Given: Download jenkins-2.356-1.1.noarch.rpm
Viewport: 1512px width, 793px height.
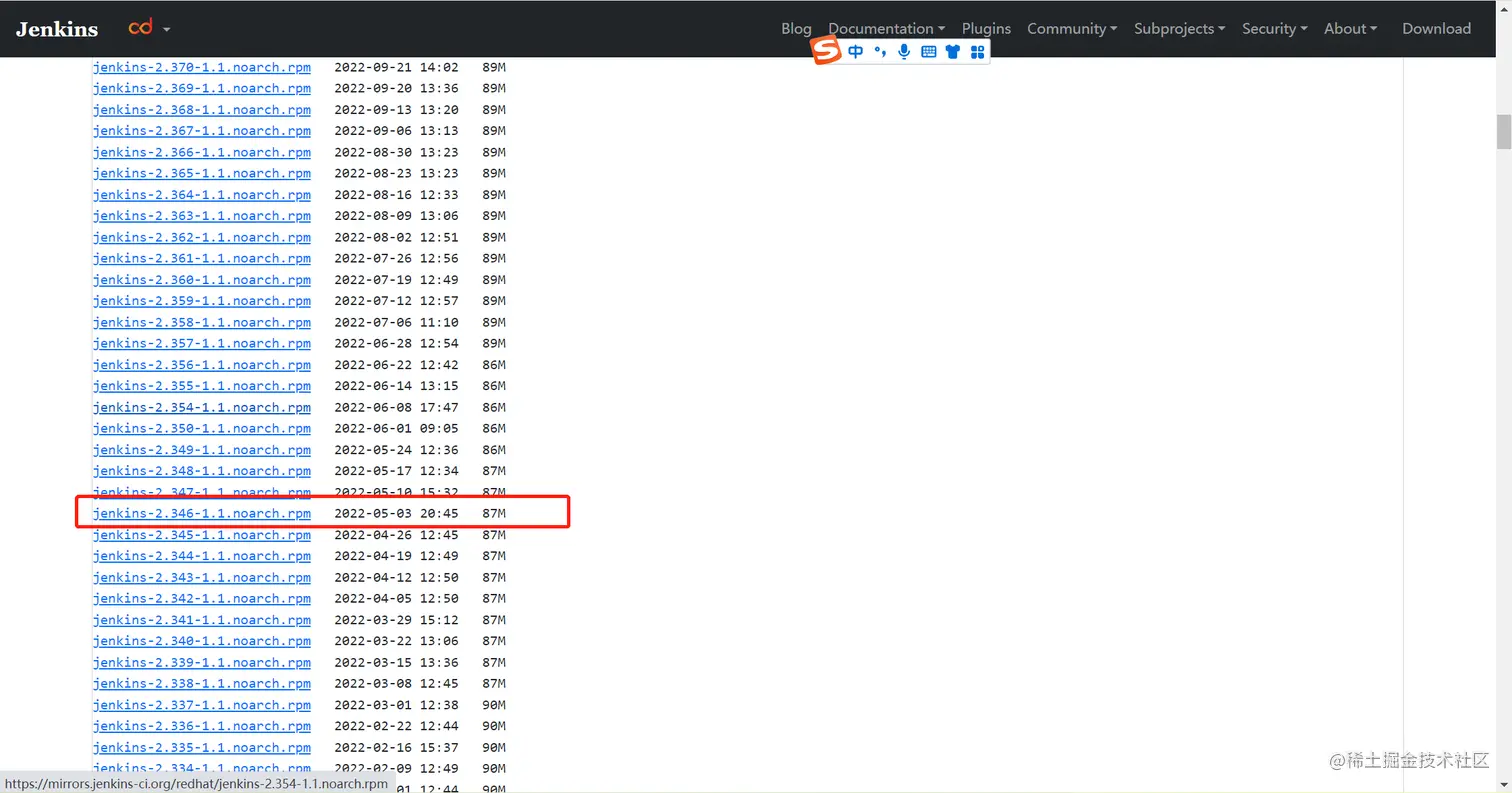Looking at the screenshot, I should [202, 365].
